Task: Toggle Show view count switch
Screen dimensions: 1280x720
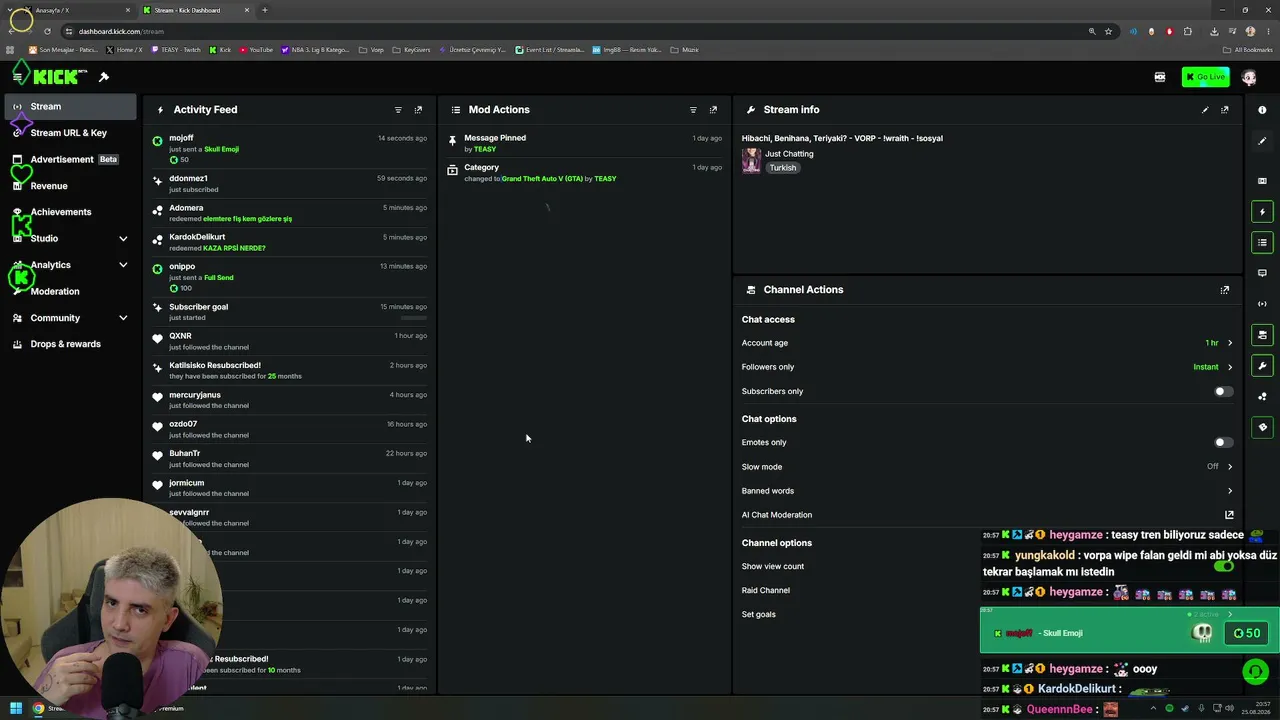Action: 1223,566
